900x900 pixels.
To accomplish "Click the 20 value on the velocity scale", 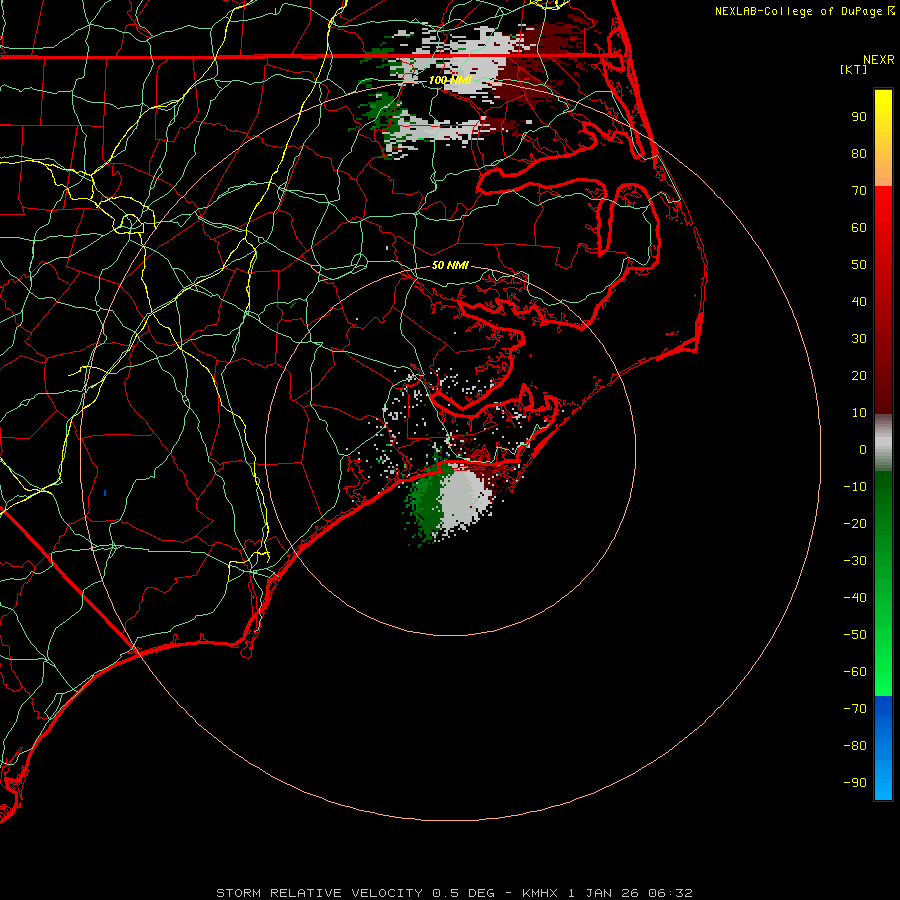I will coord(859,376).
